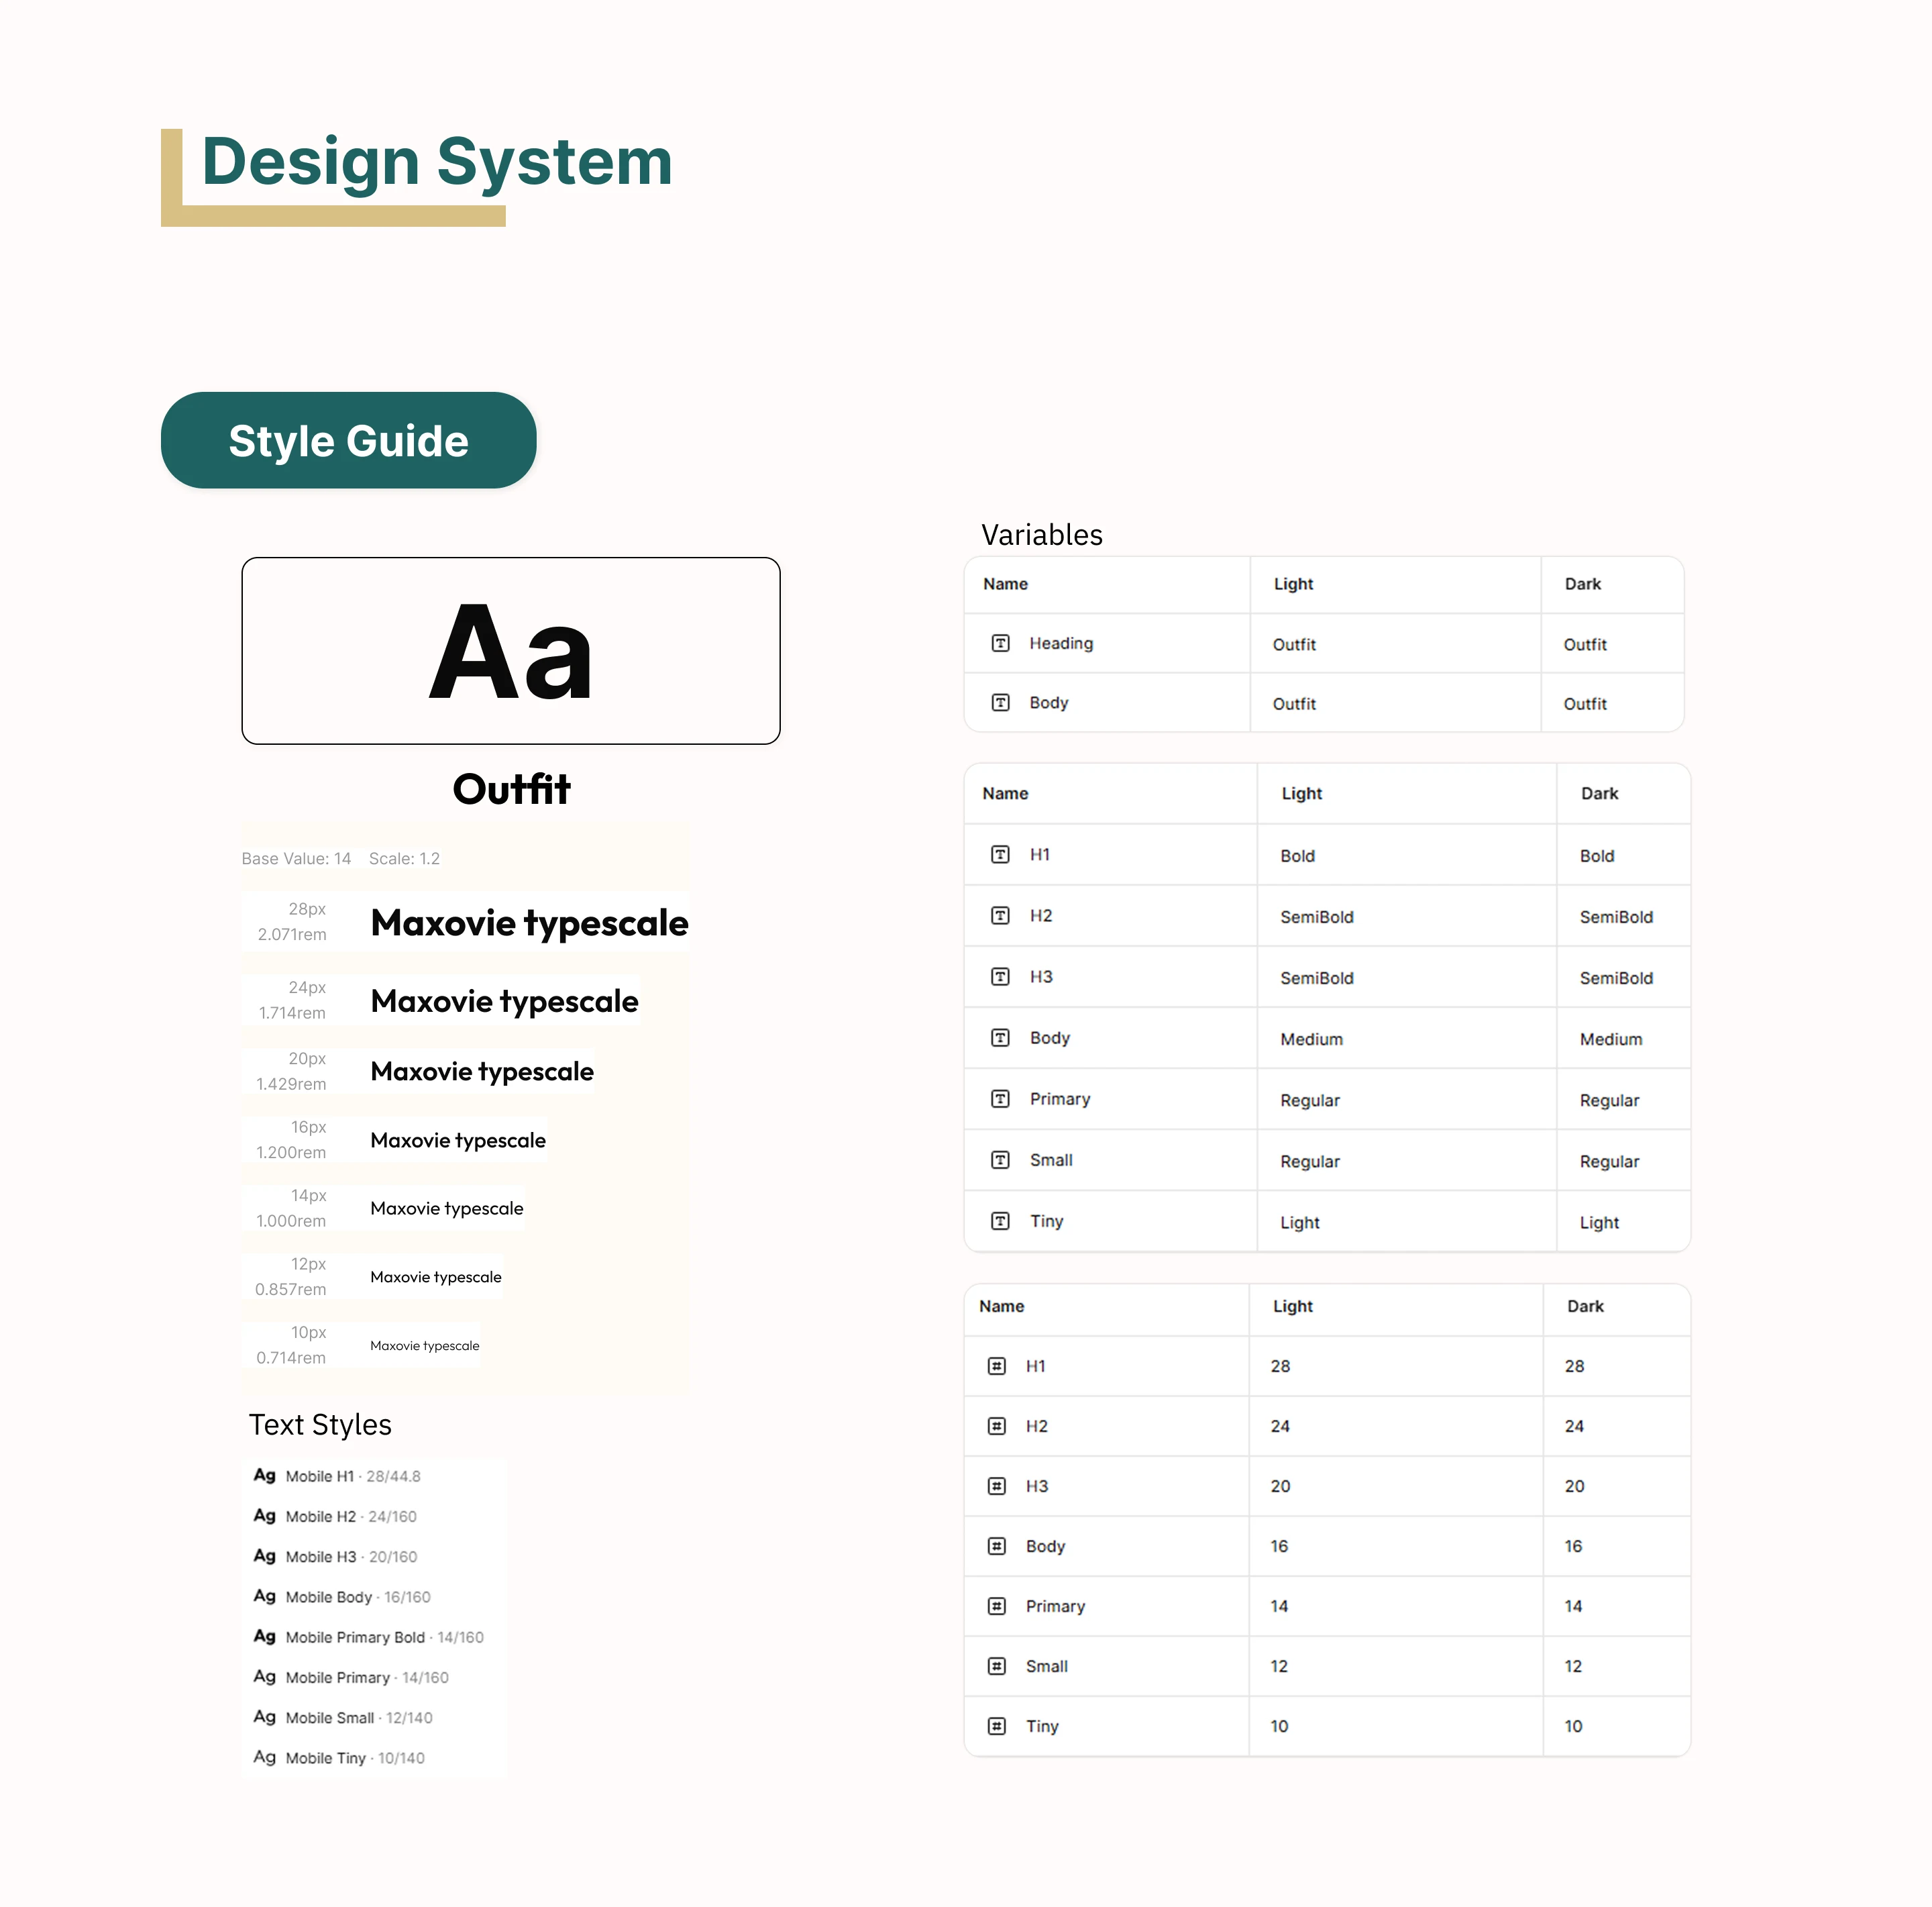The width and height of the screenshot is (1932, 1907).
Task: Click the Light value 28 for H1
Action: point(1279,1365)
